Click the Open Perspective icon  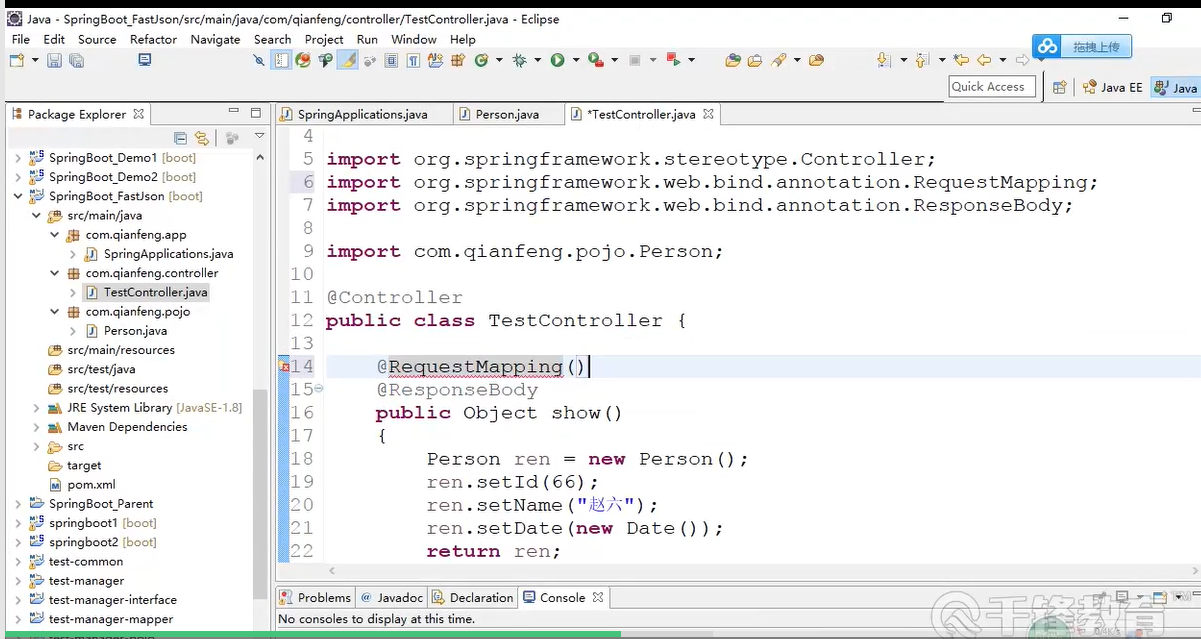1060,87
